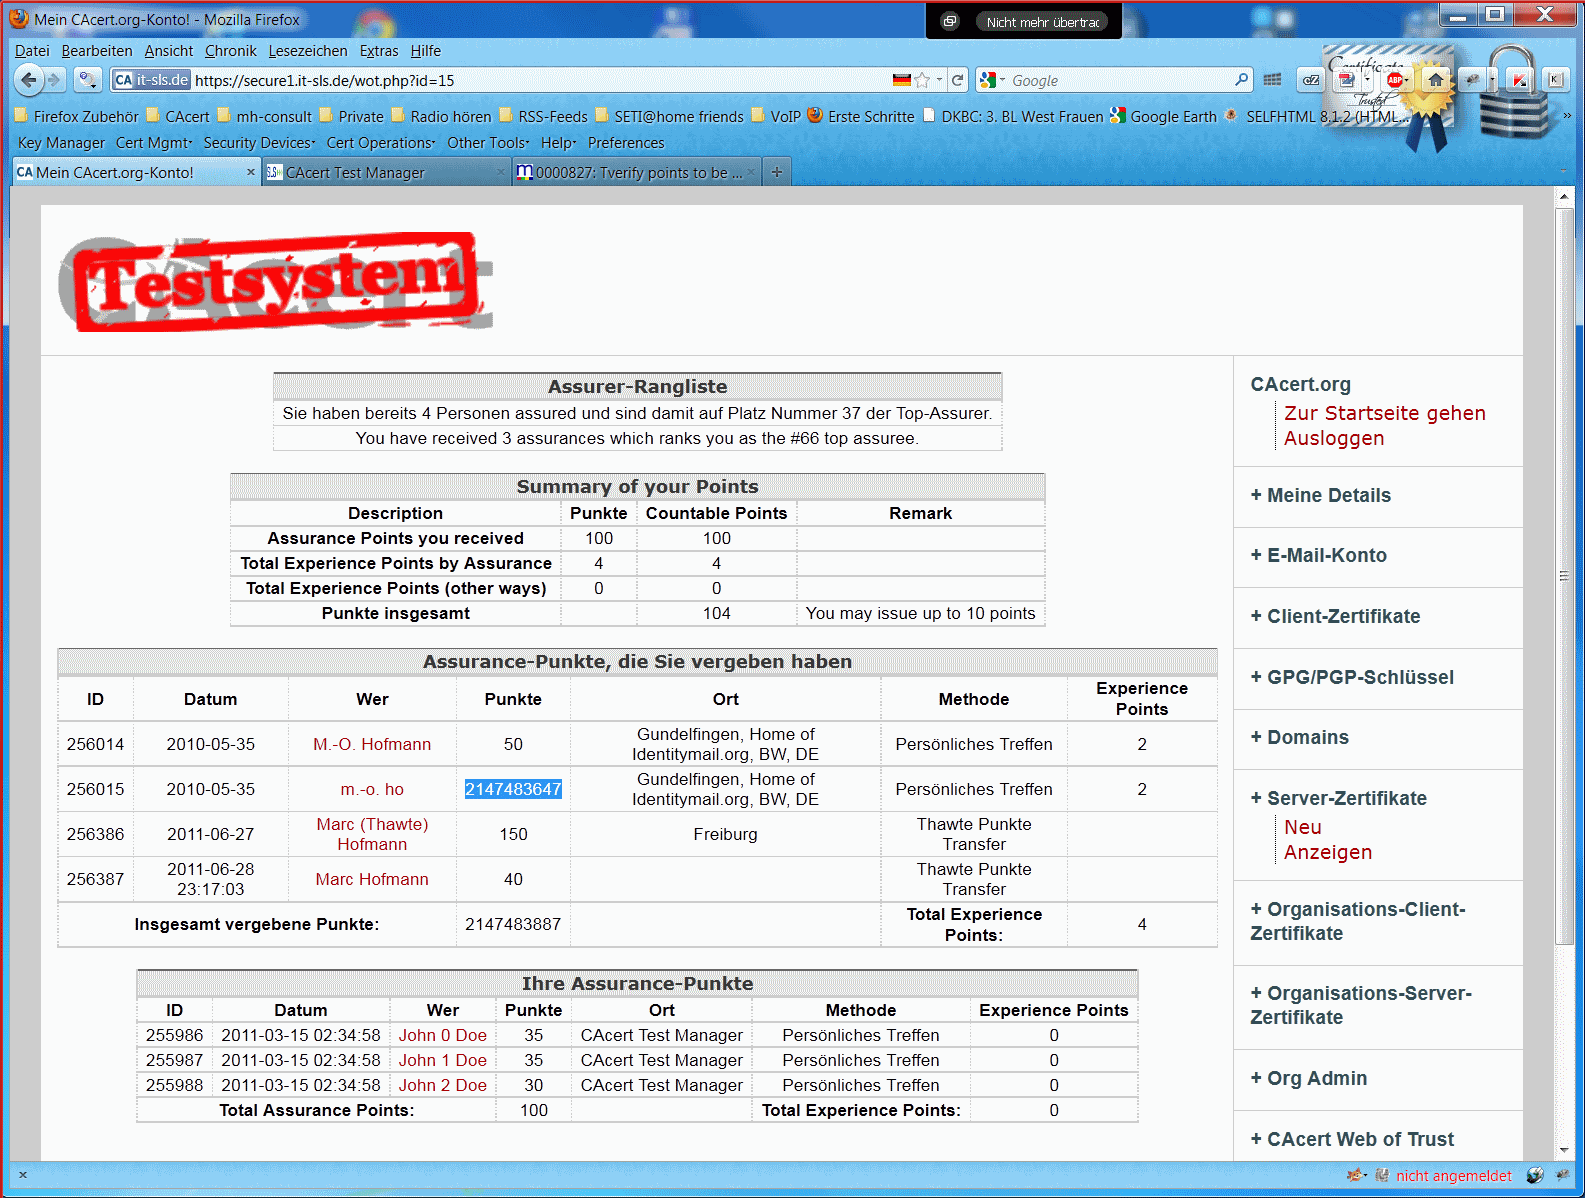Click the grey K keyboard toolbar icon
Viewport: 1585px width, 1198px height.
(x=1555, y=80)
